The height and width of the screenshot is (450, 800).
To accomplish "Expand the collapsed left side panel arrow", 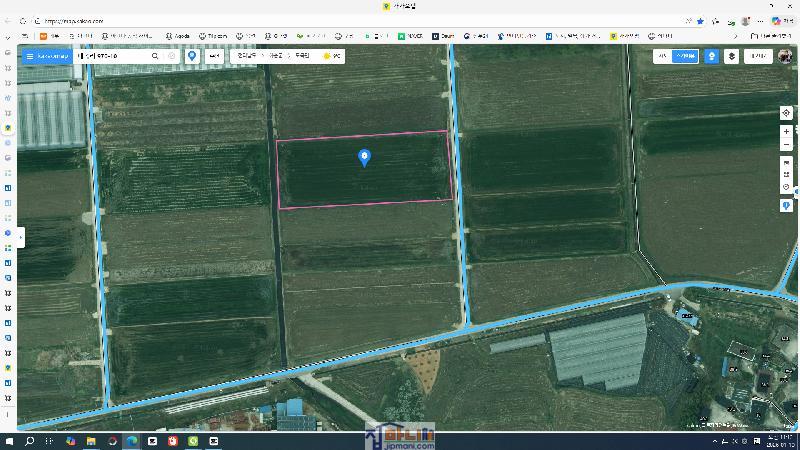I will [20, 237].
